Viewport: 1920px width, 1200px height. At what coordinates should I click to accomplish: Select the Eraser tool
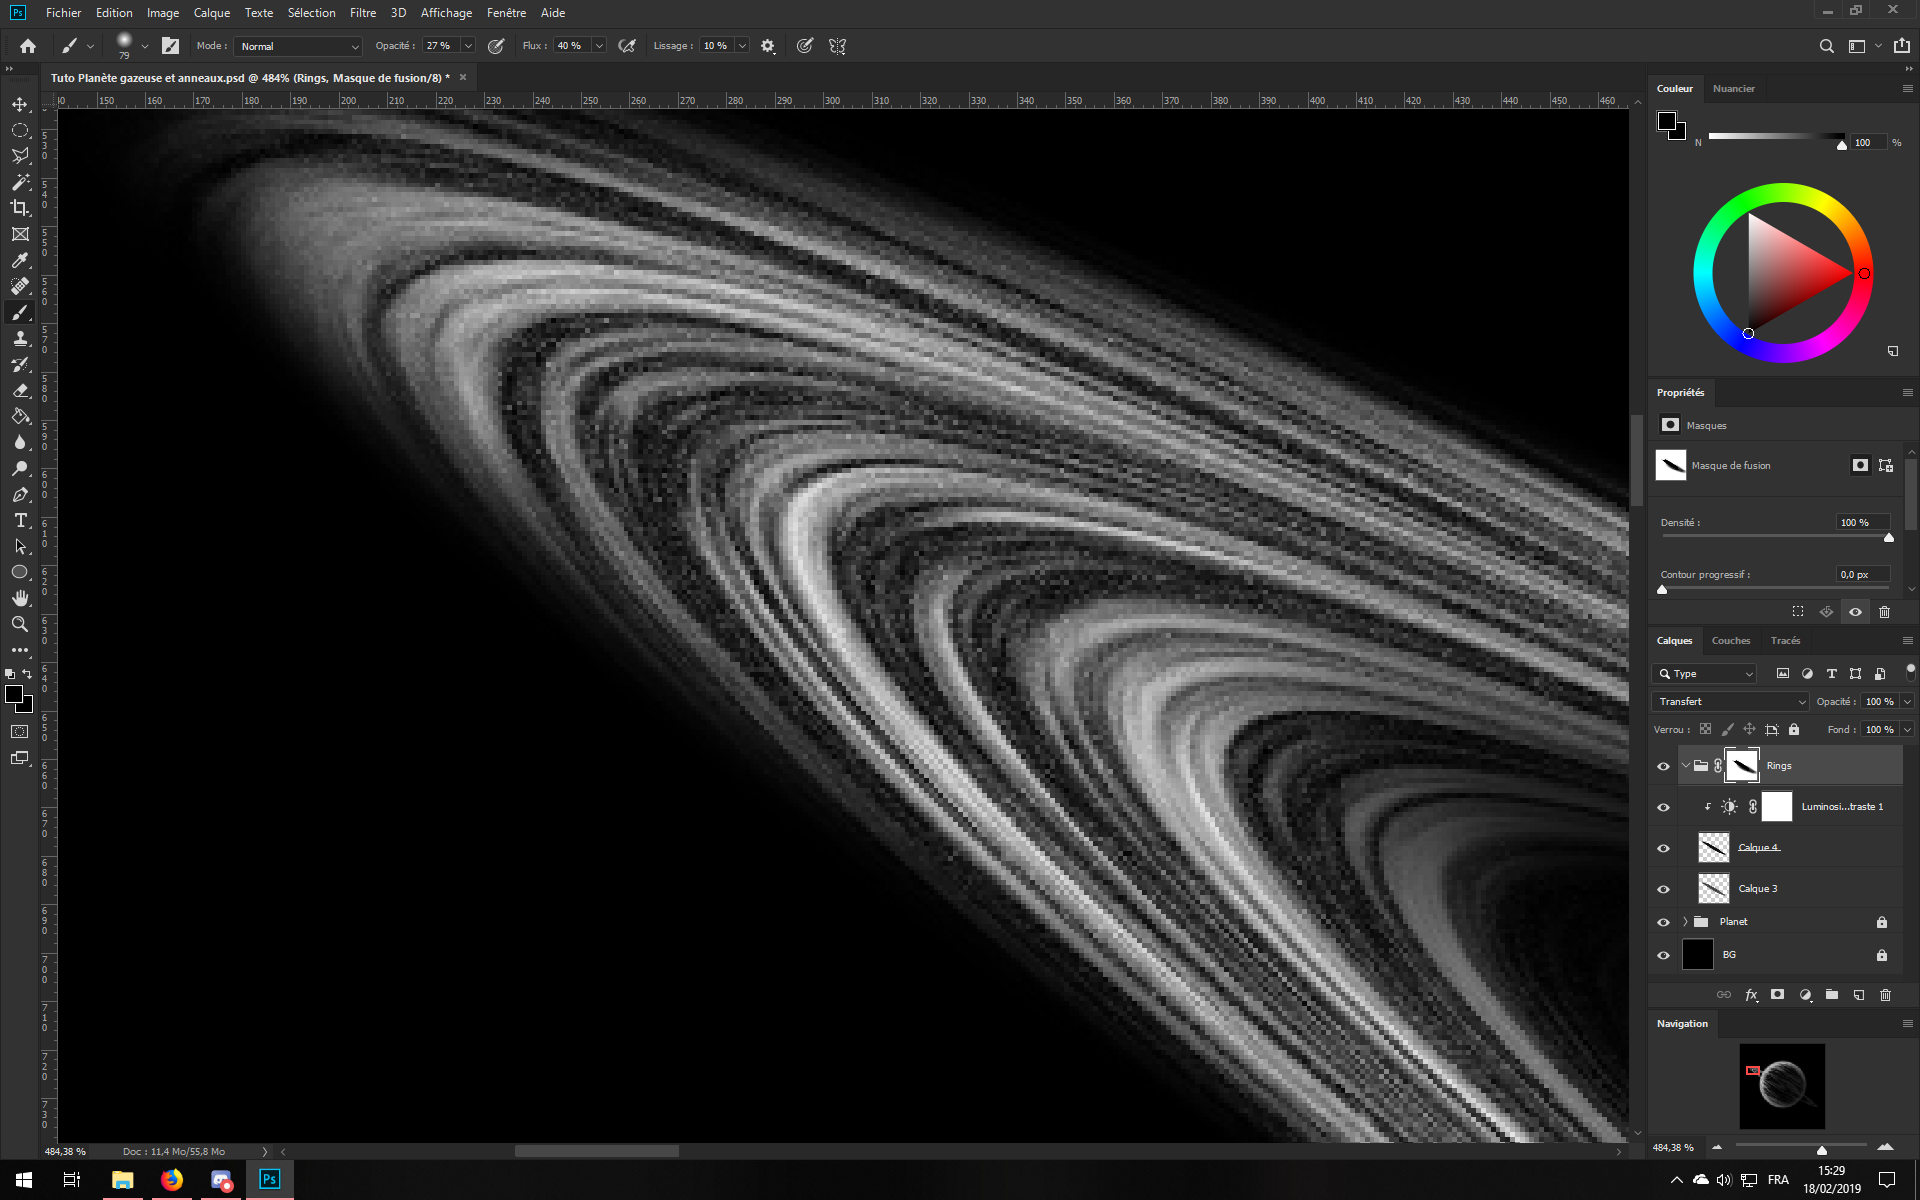coord(20,391)
